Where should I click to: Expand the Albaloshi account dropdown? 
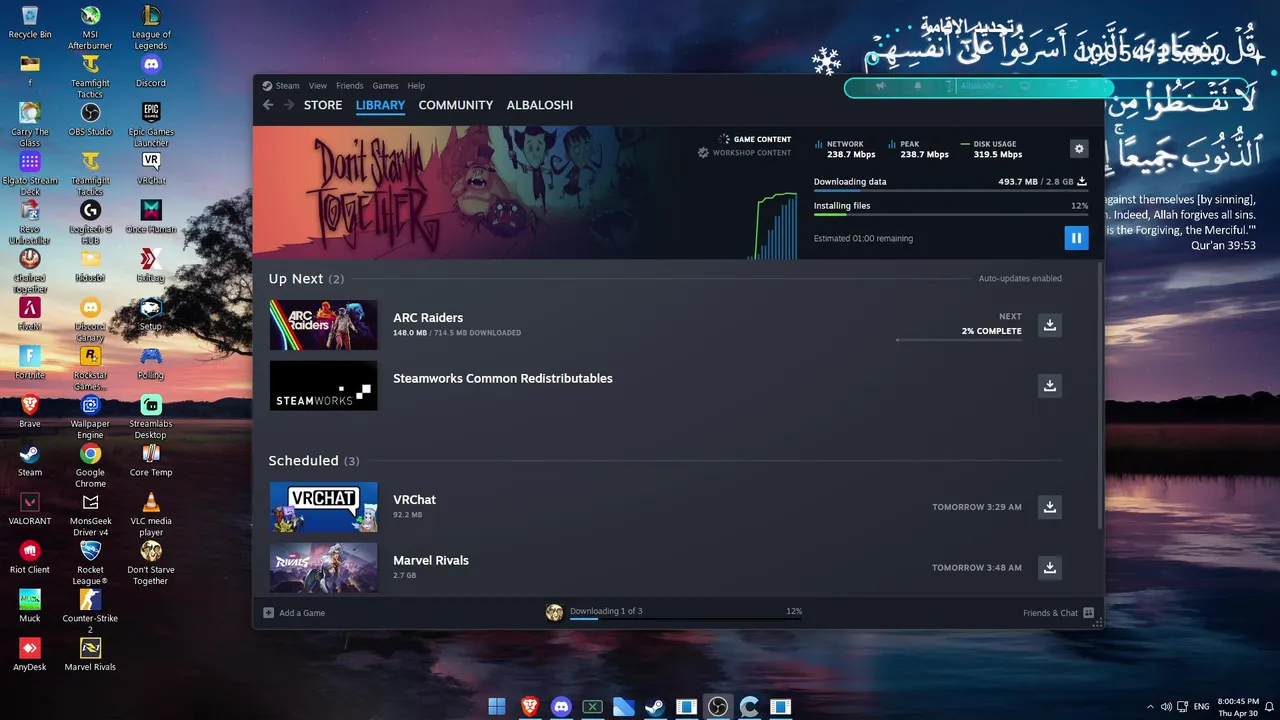point(981,87)
